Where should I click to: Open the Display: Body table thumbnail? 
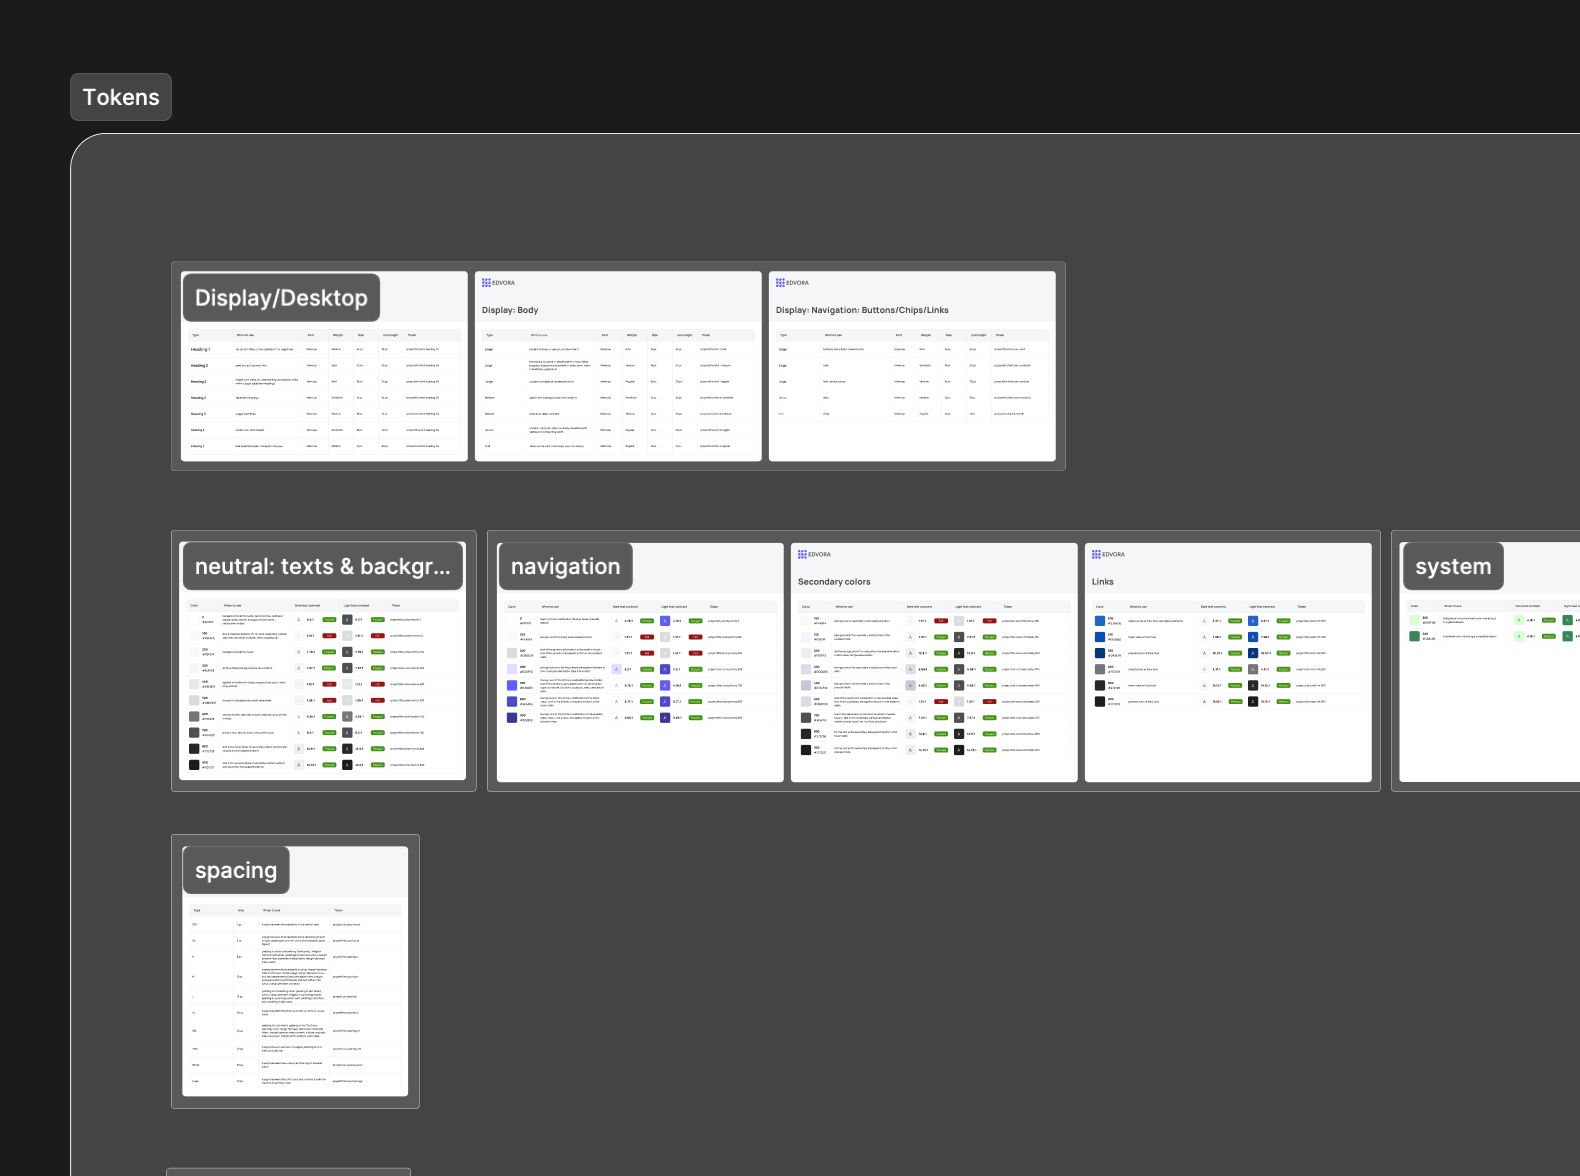tap(617, 390)
